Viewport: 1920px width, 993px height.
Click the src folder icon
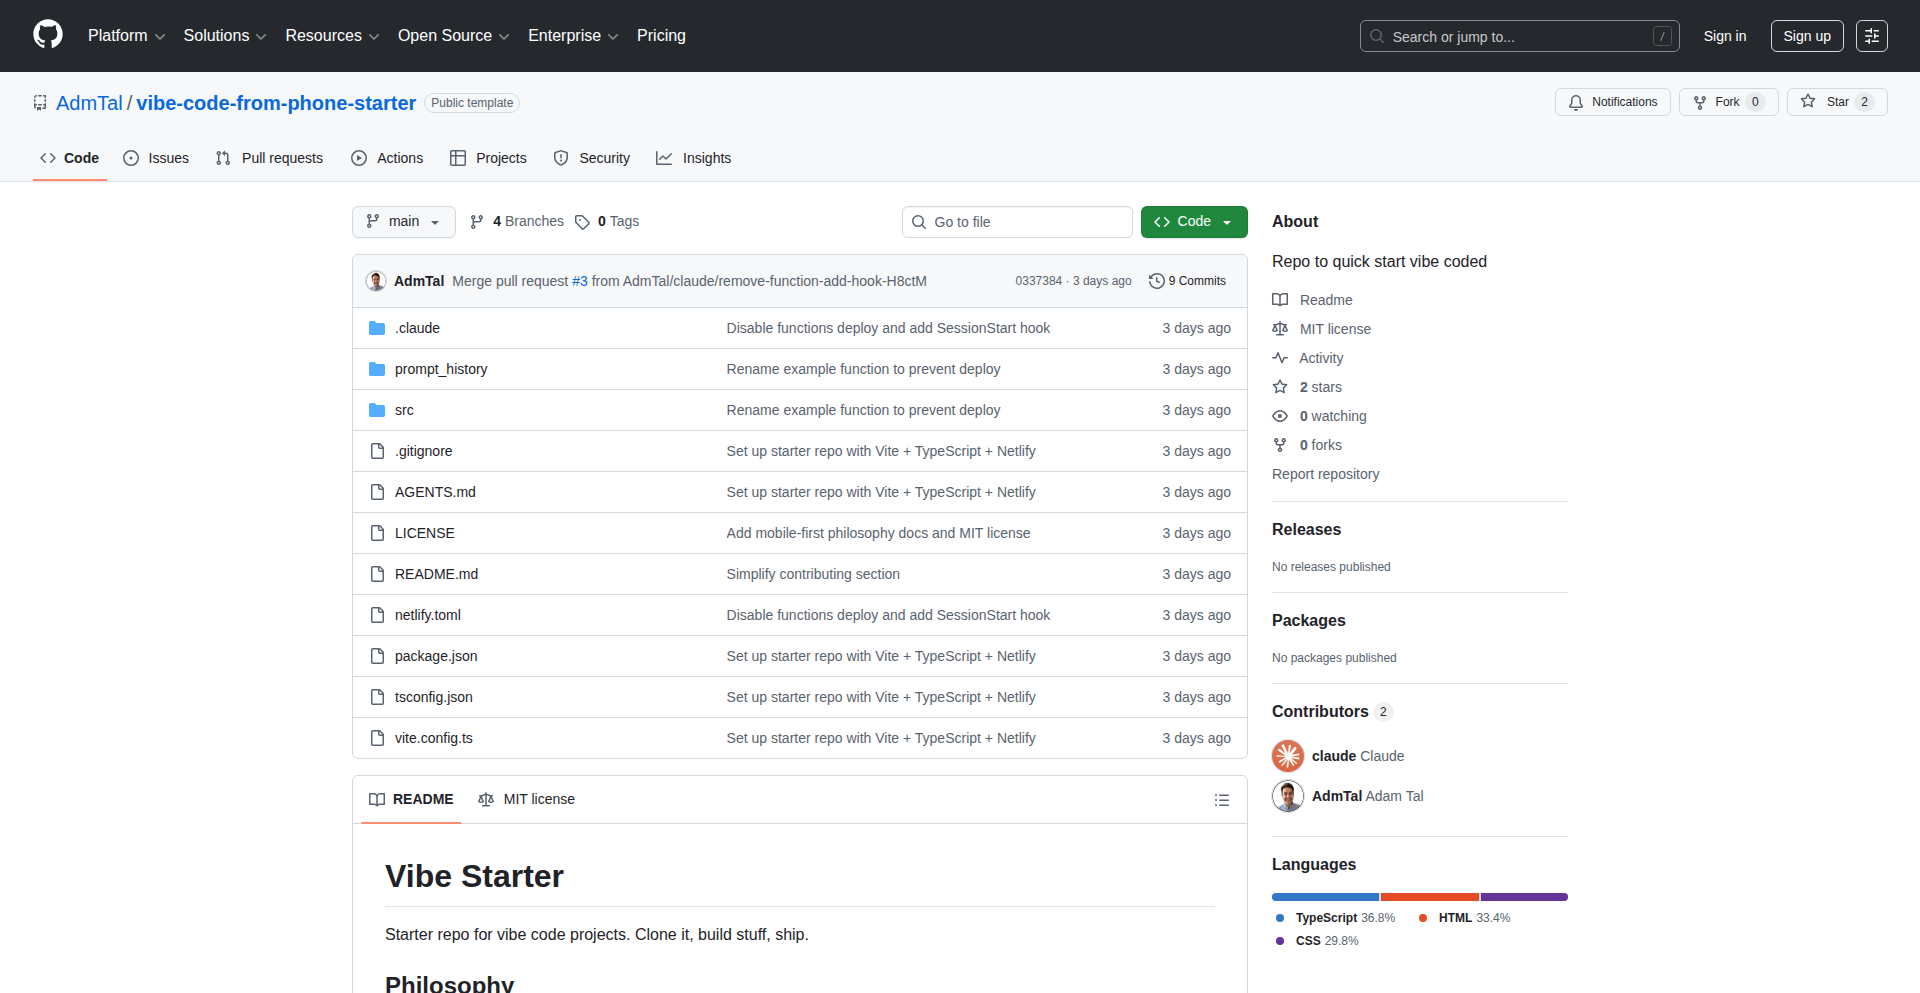(377, 410)
